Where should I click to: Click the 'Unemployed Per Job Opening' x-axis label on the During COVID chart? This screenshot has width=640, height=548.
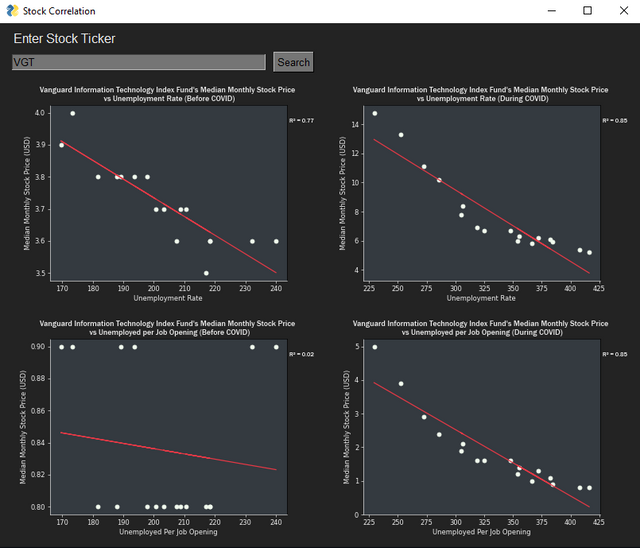coord(482,532)
